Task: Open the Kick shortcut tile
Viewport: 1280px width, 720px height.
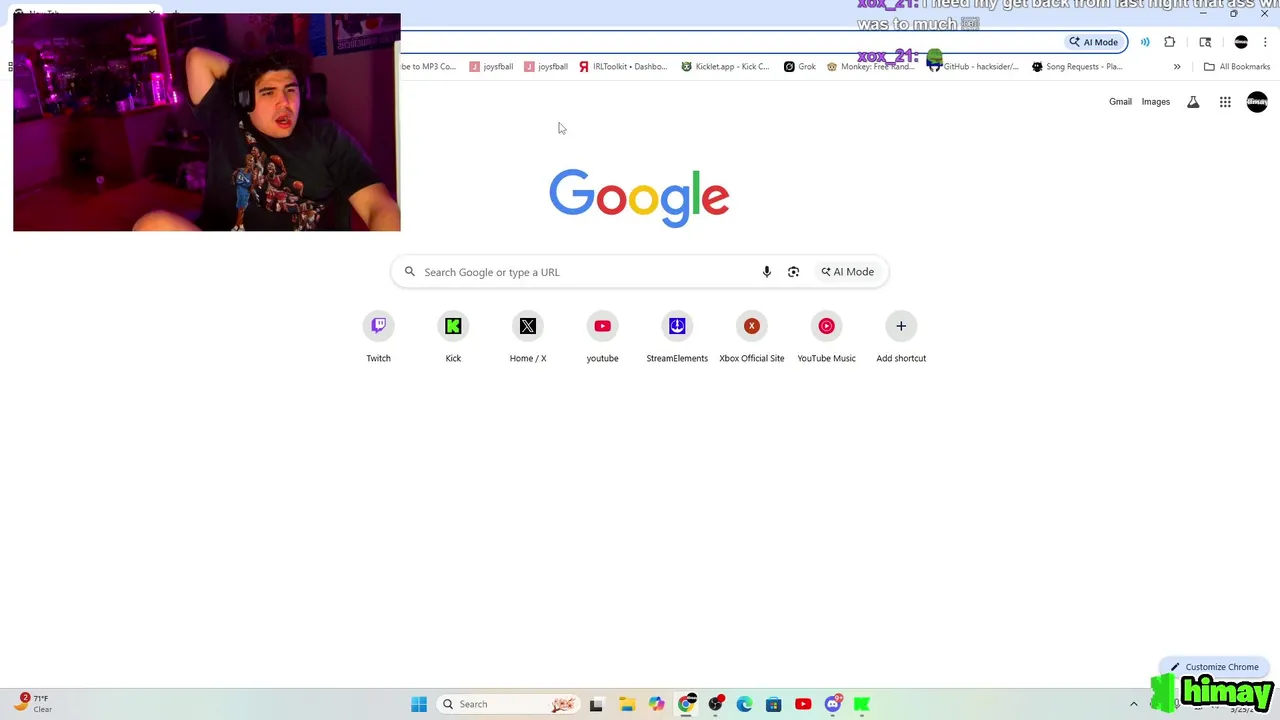Action: click(453, 337)
